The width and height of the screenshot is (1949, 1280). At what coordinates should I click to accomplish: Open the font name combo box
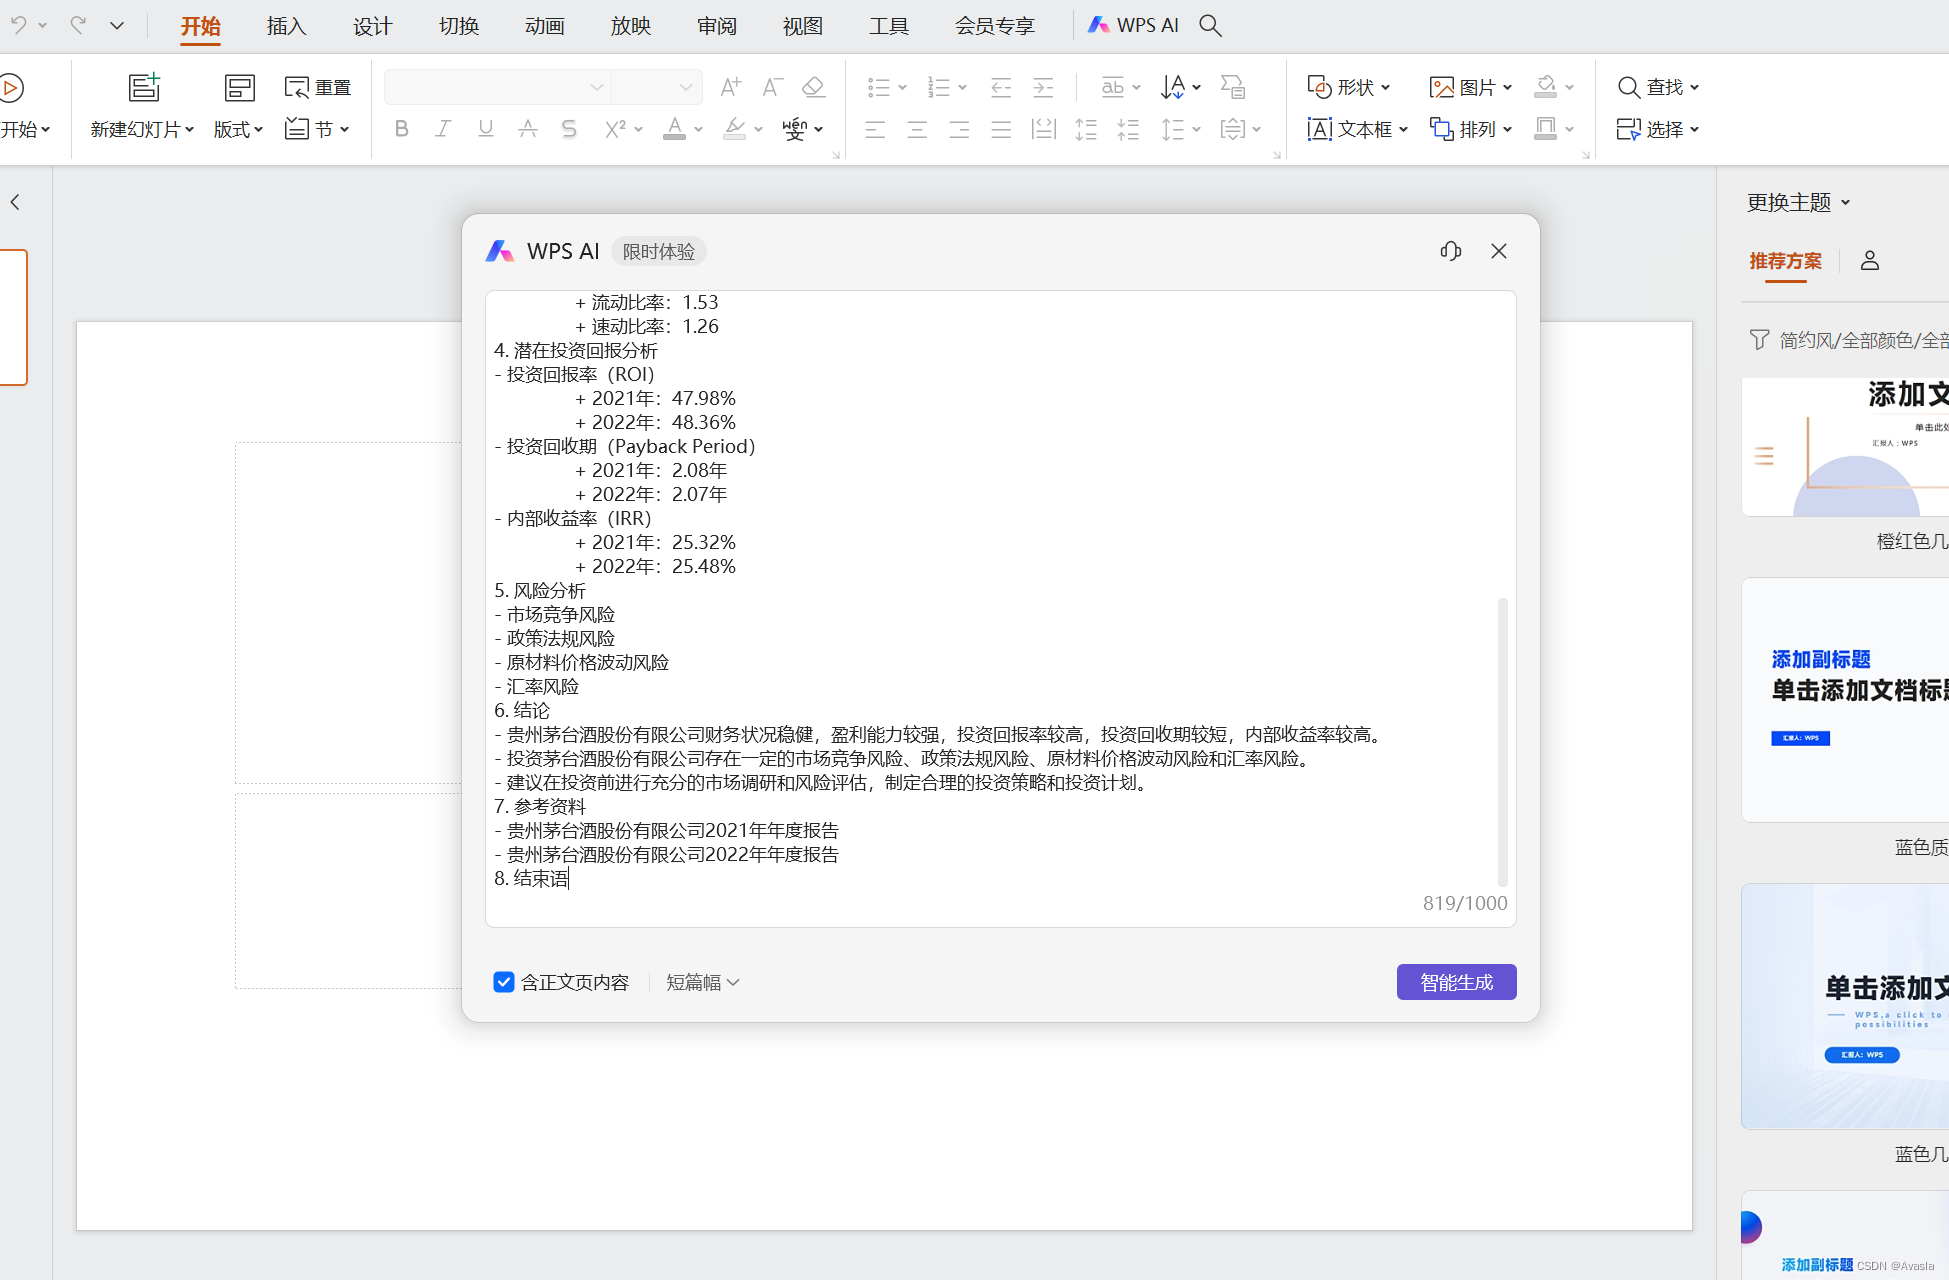click(x=497, y=87)
